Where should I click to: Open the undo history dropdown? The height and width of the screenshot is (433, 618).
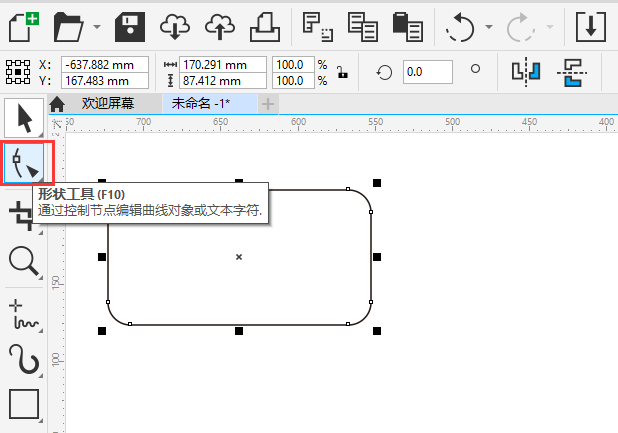(x=489, y=27)
